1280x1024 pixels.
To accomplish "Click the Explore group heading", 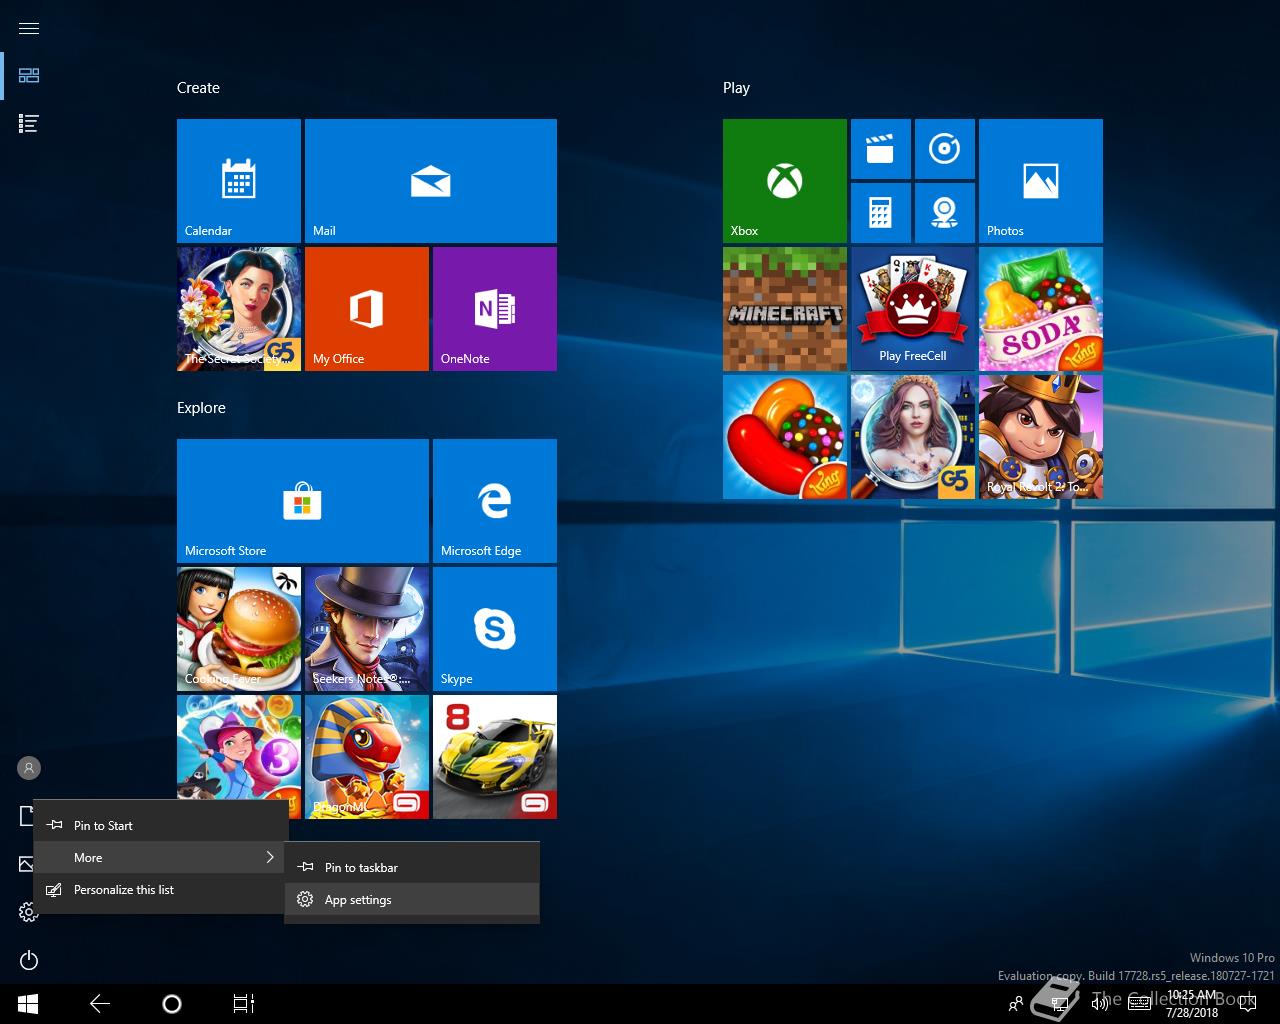I will pyautogui.click(x=201, y=408).
